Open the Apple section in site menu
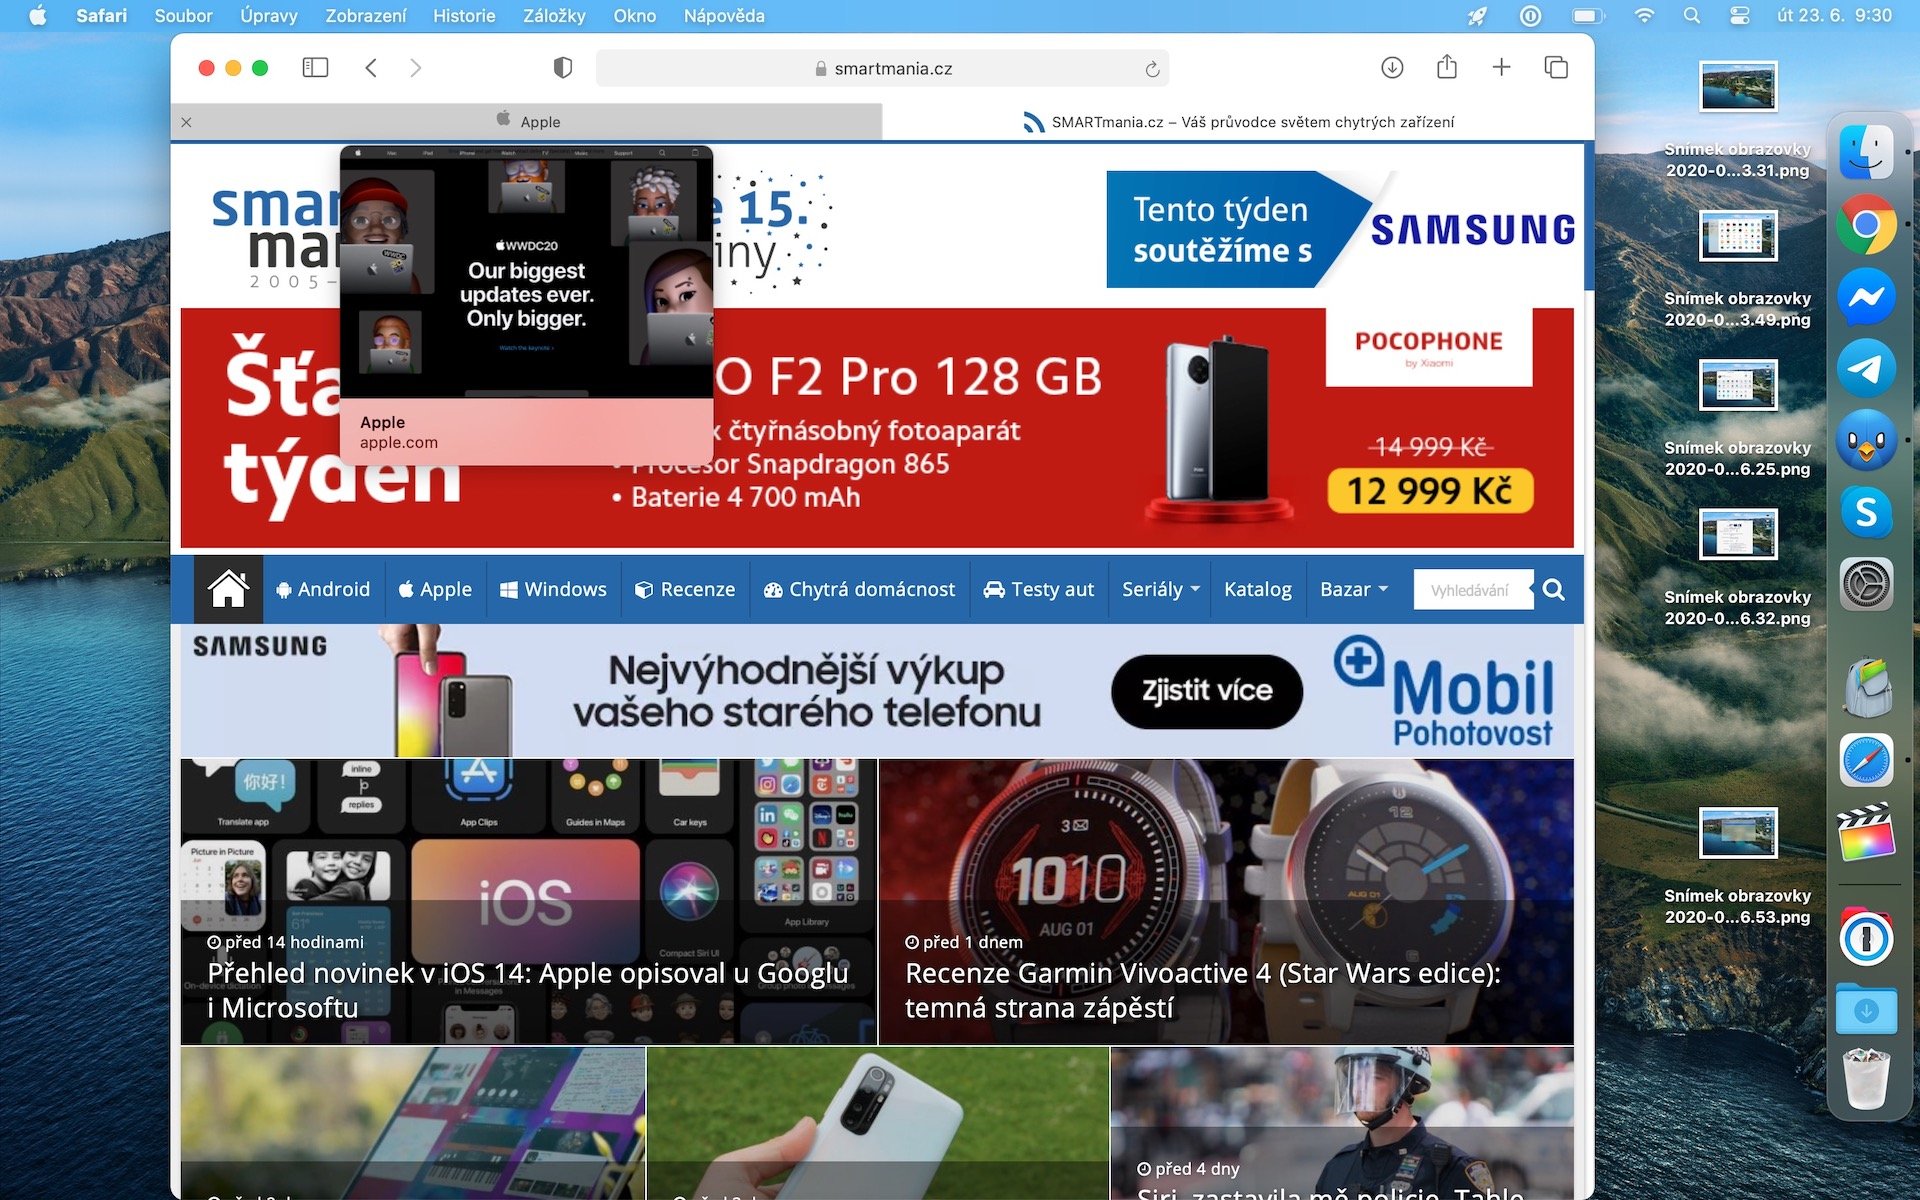Image resolution: width=1920 pixels, height=1200 pixels. tap(435, 589)
